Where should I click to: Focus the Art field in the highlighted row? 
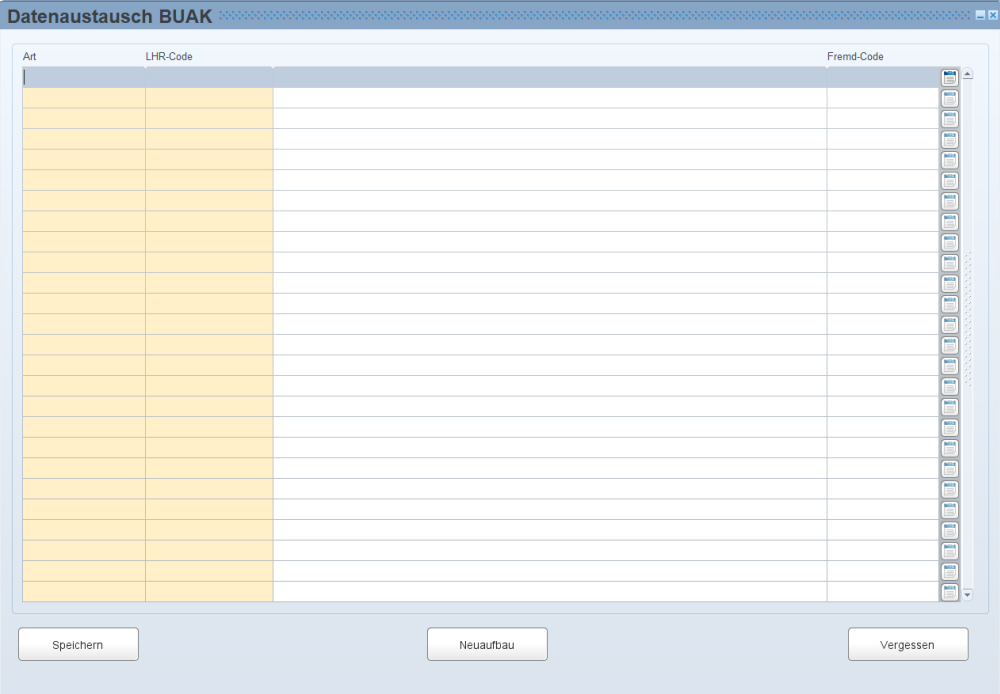click(x=84, y=77)
